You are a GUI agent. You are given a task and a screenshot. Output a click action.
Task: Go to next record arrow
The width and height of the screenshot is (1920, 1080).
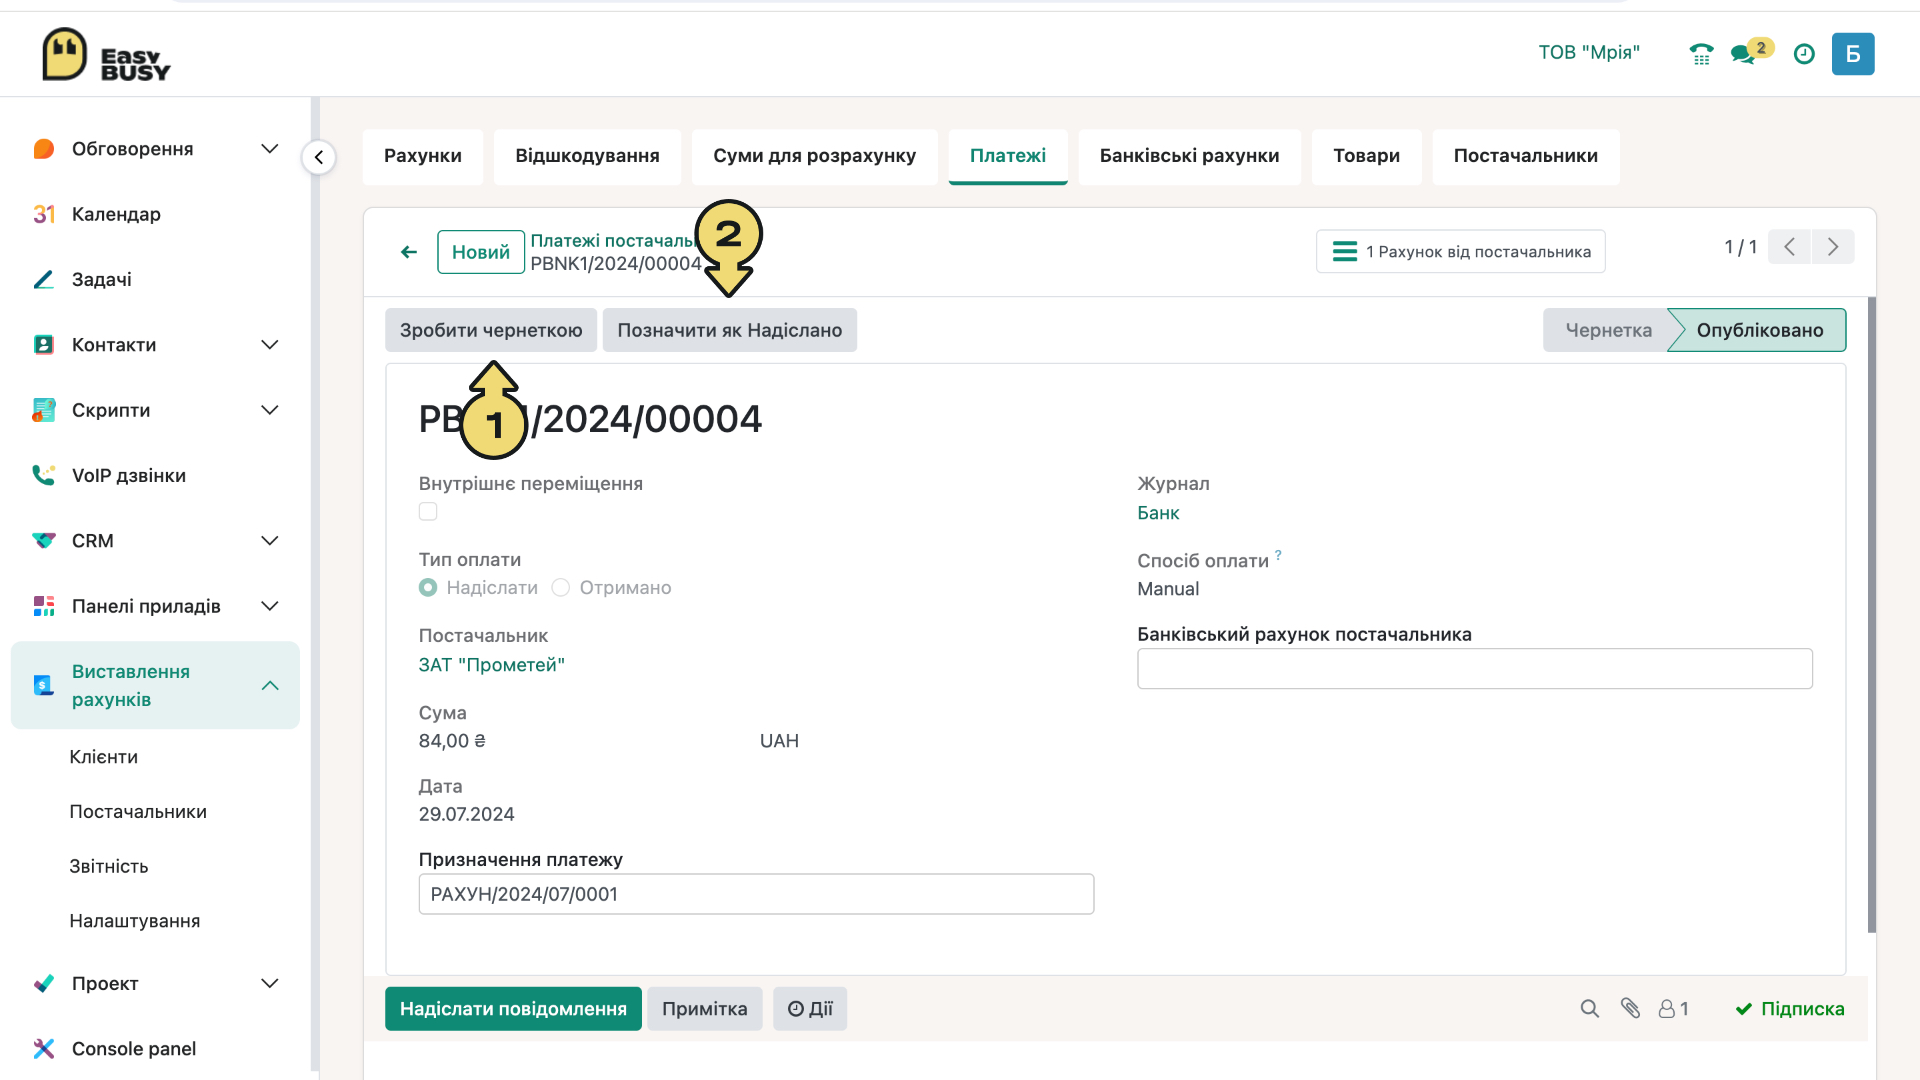tap(1833, 247)
